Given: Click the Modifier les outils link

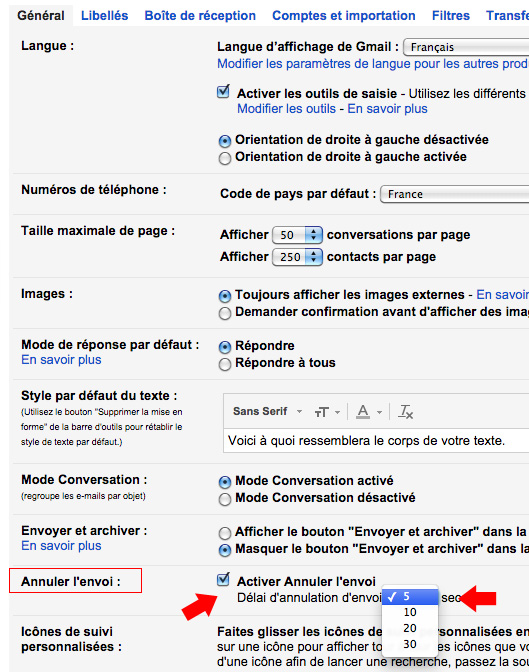Looking at the screenshot, I should tap(286, 108).
